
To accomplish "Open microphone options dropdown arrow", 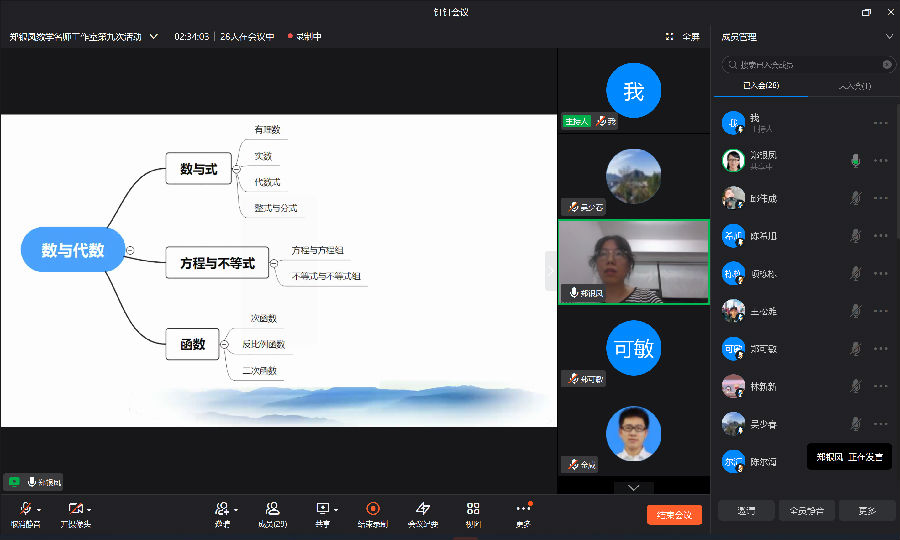I will point(39,510).
